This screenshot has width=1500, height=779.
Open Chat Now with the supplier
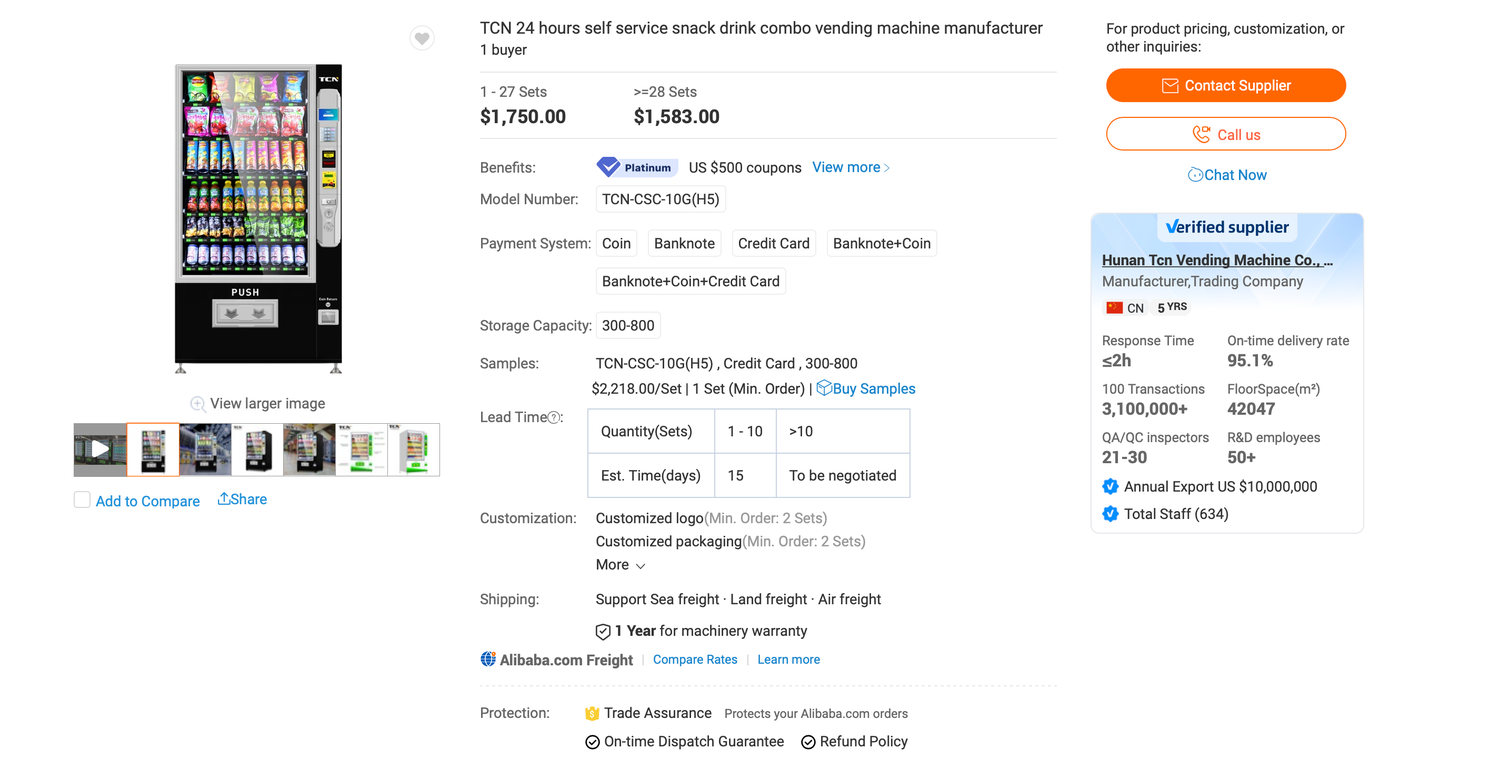(1226, 175)
